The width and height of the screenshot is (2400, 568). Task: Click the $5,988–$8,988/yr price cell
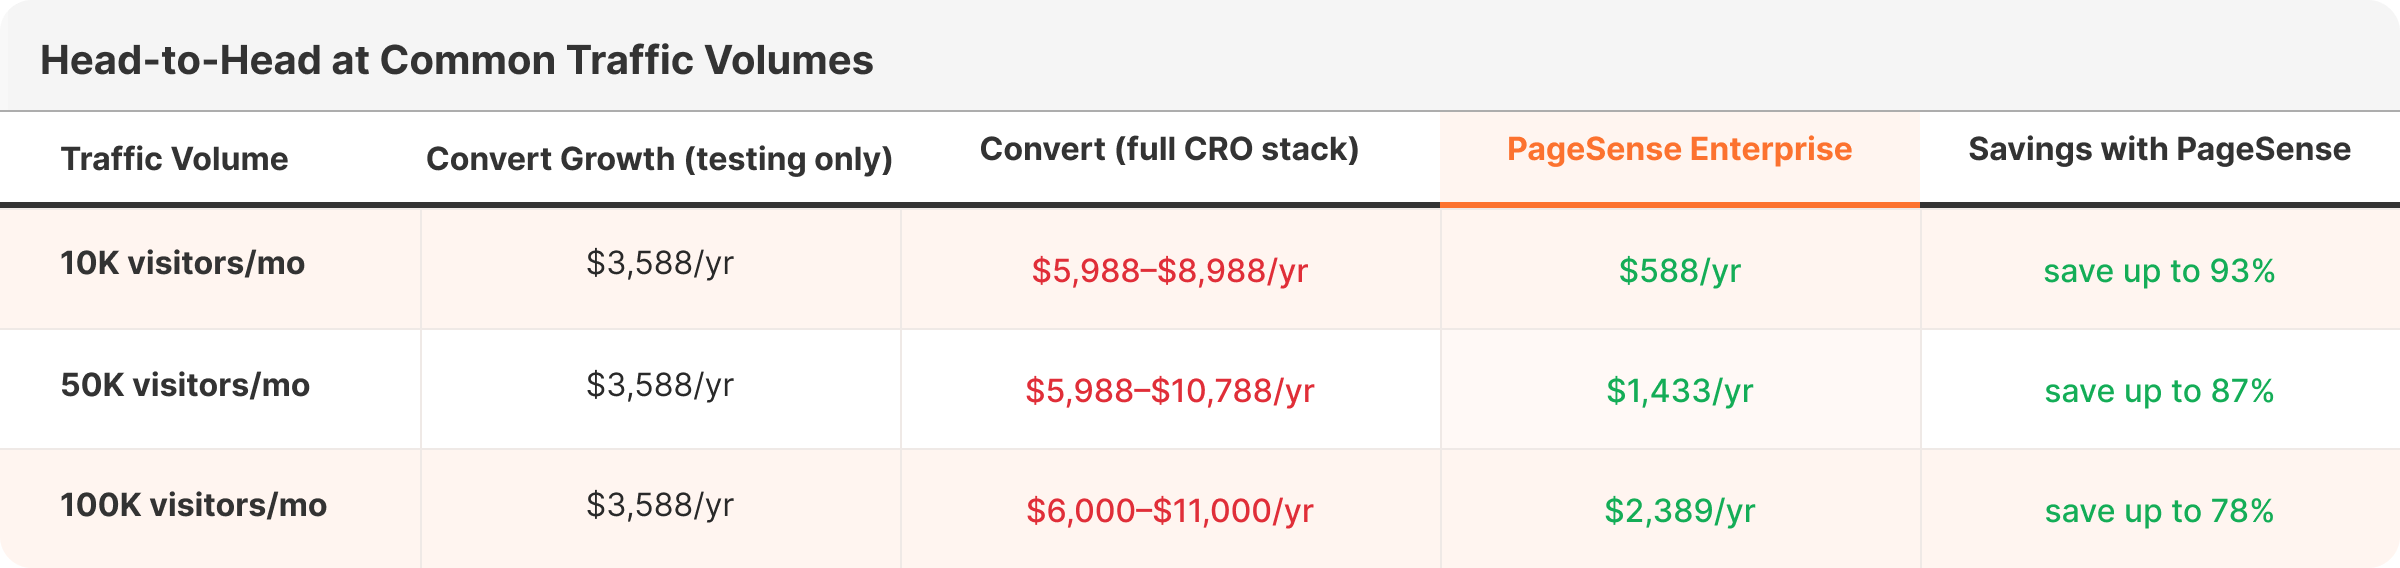[x=1169, y=271]
